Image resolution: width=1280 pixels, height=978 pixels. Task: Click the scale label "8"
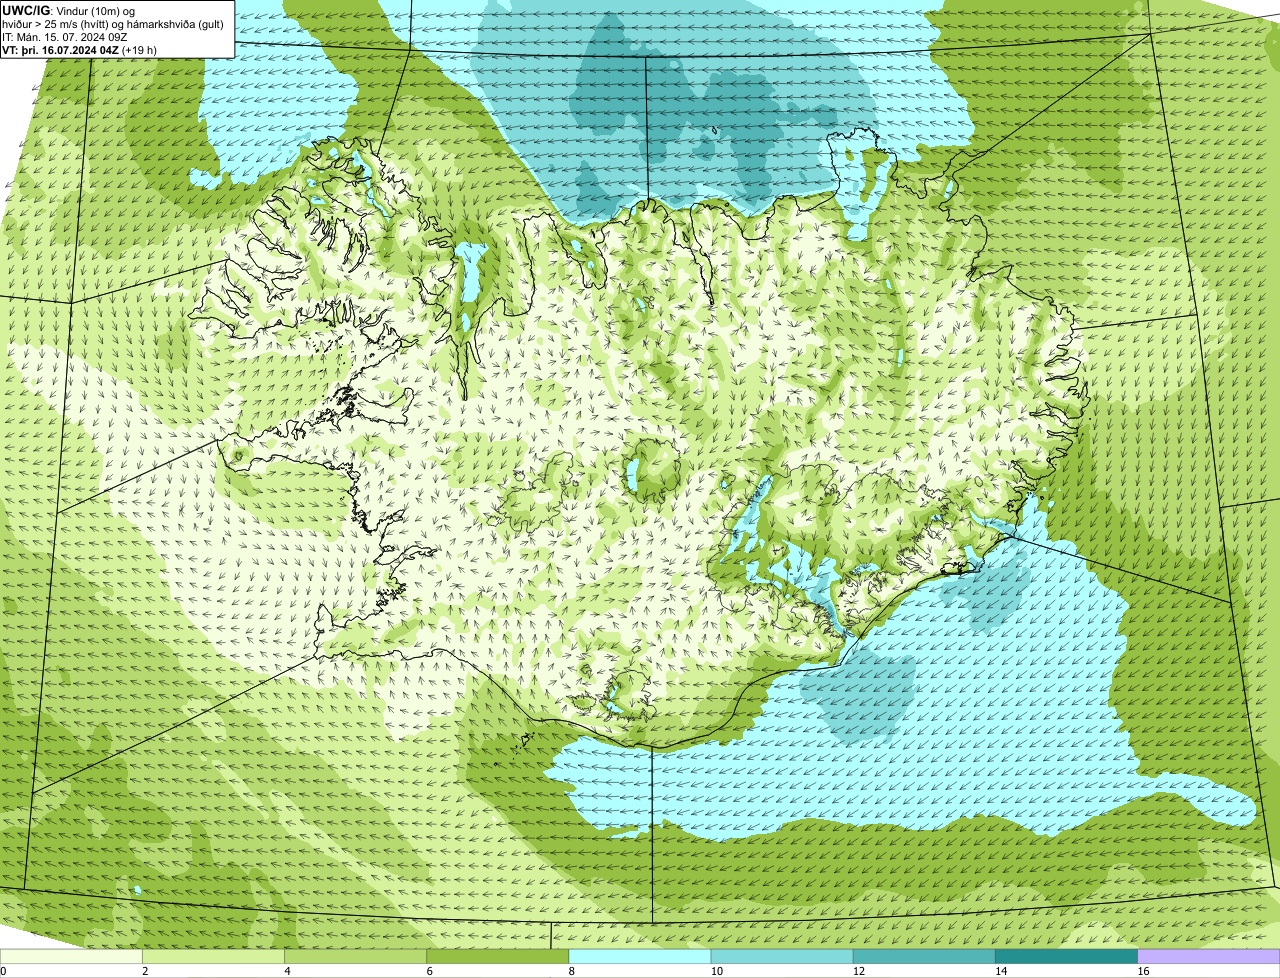click(x=572, y=971)
